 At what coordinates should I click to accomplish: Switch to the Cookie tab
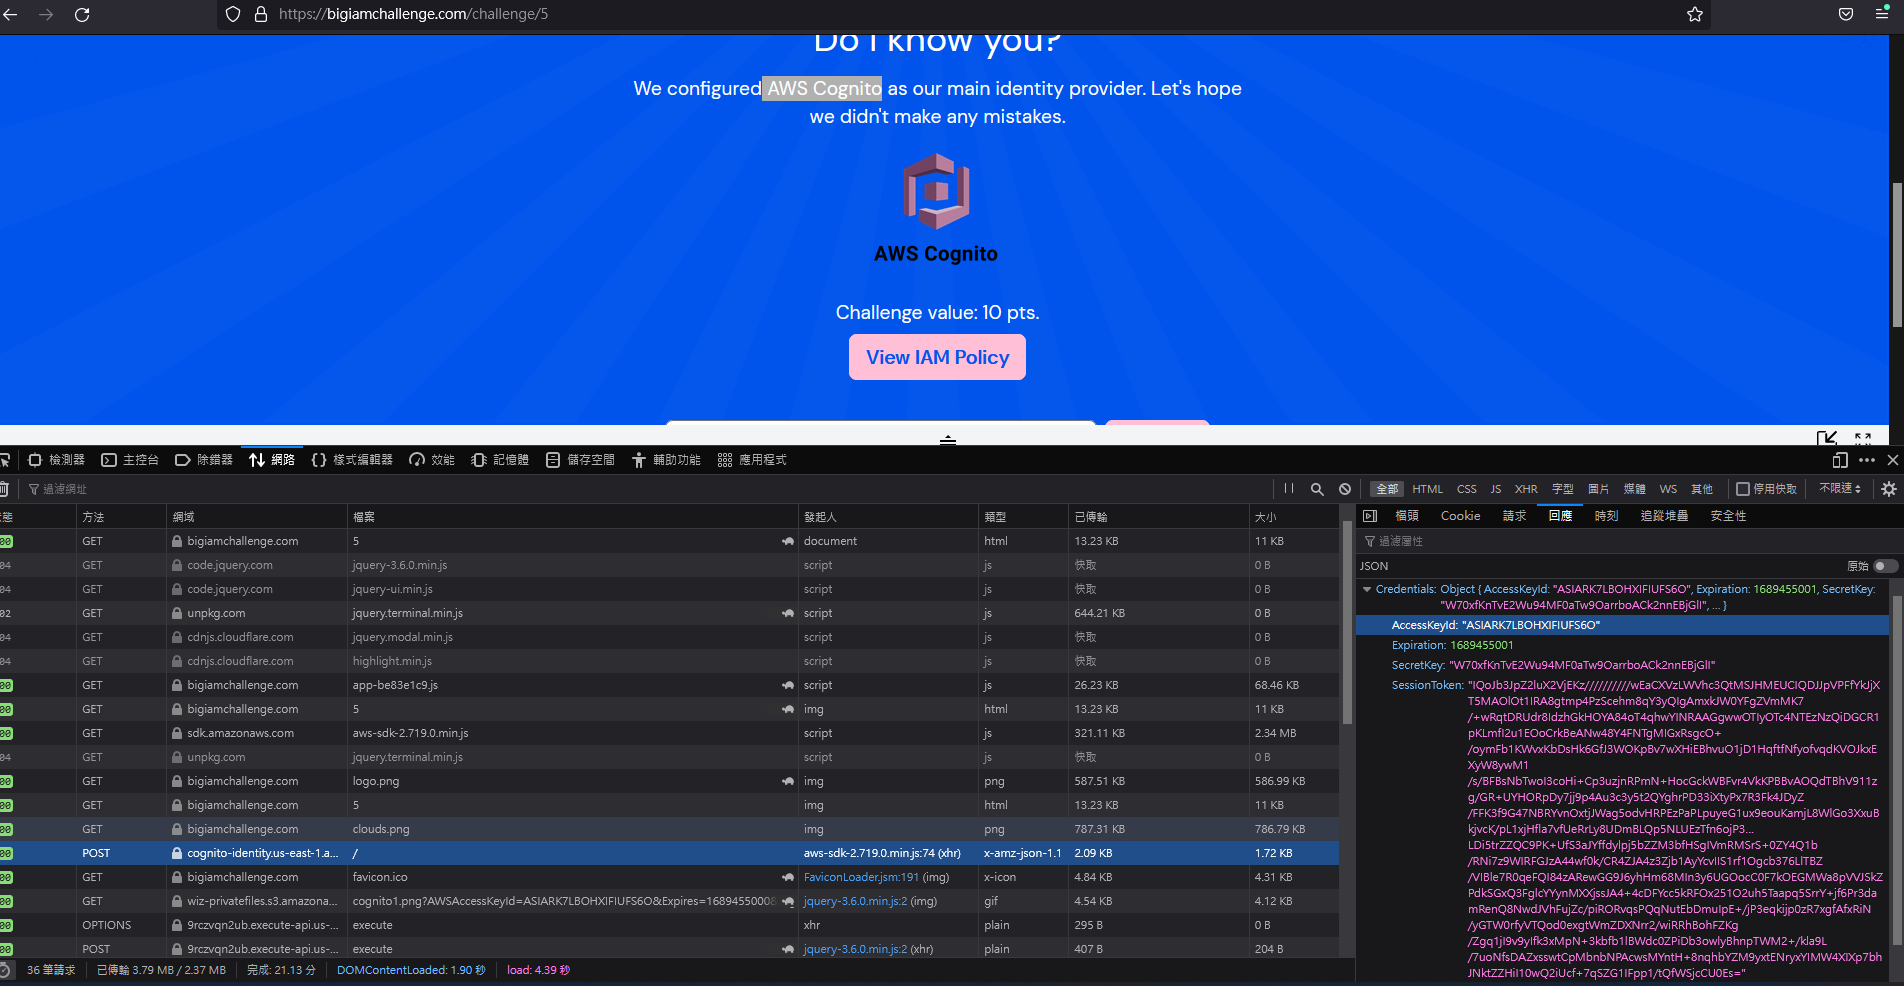(x=1460, y=516)
